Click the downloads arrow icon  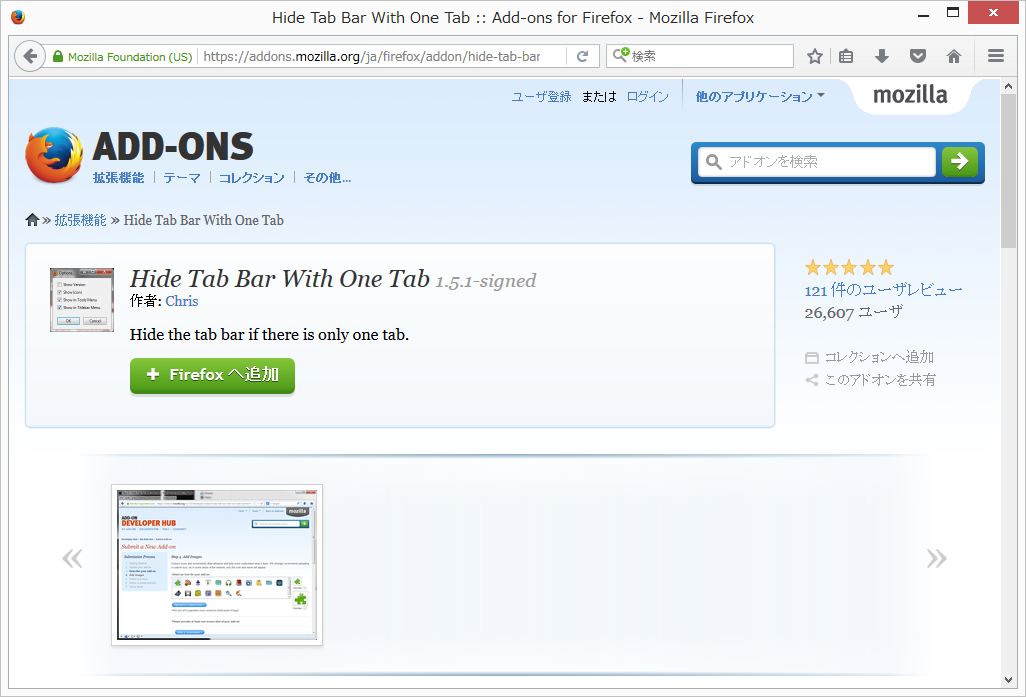(881, 56)
